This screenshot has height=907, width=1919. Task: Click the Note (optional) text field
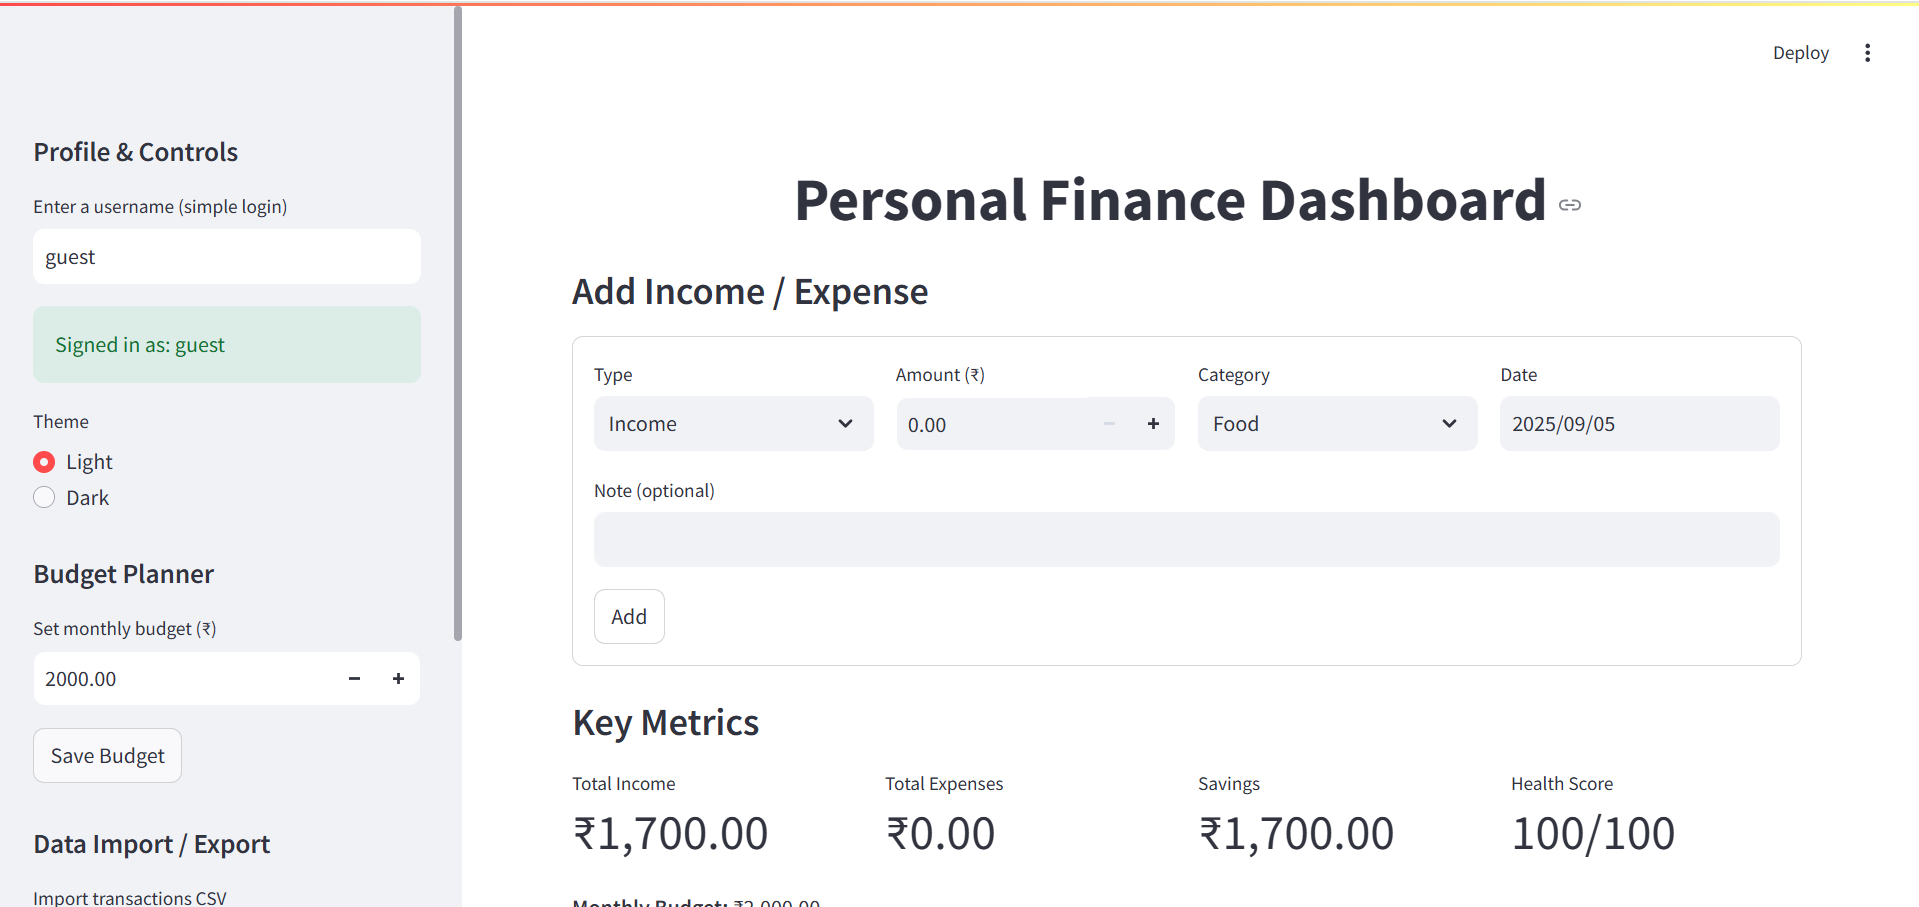pos(1186,540)
